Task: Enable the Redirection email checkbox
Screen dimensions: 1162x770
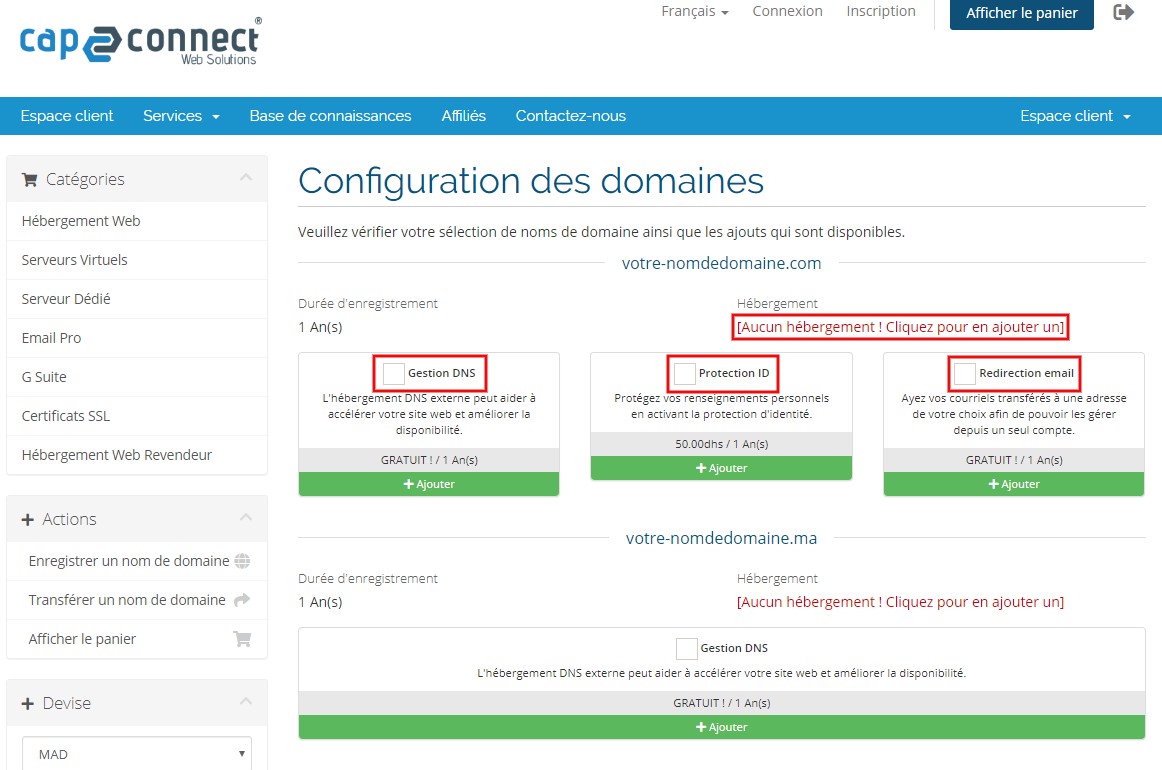Action: click(964, 374)
